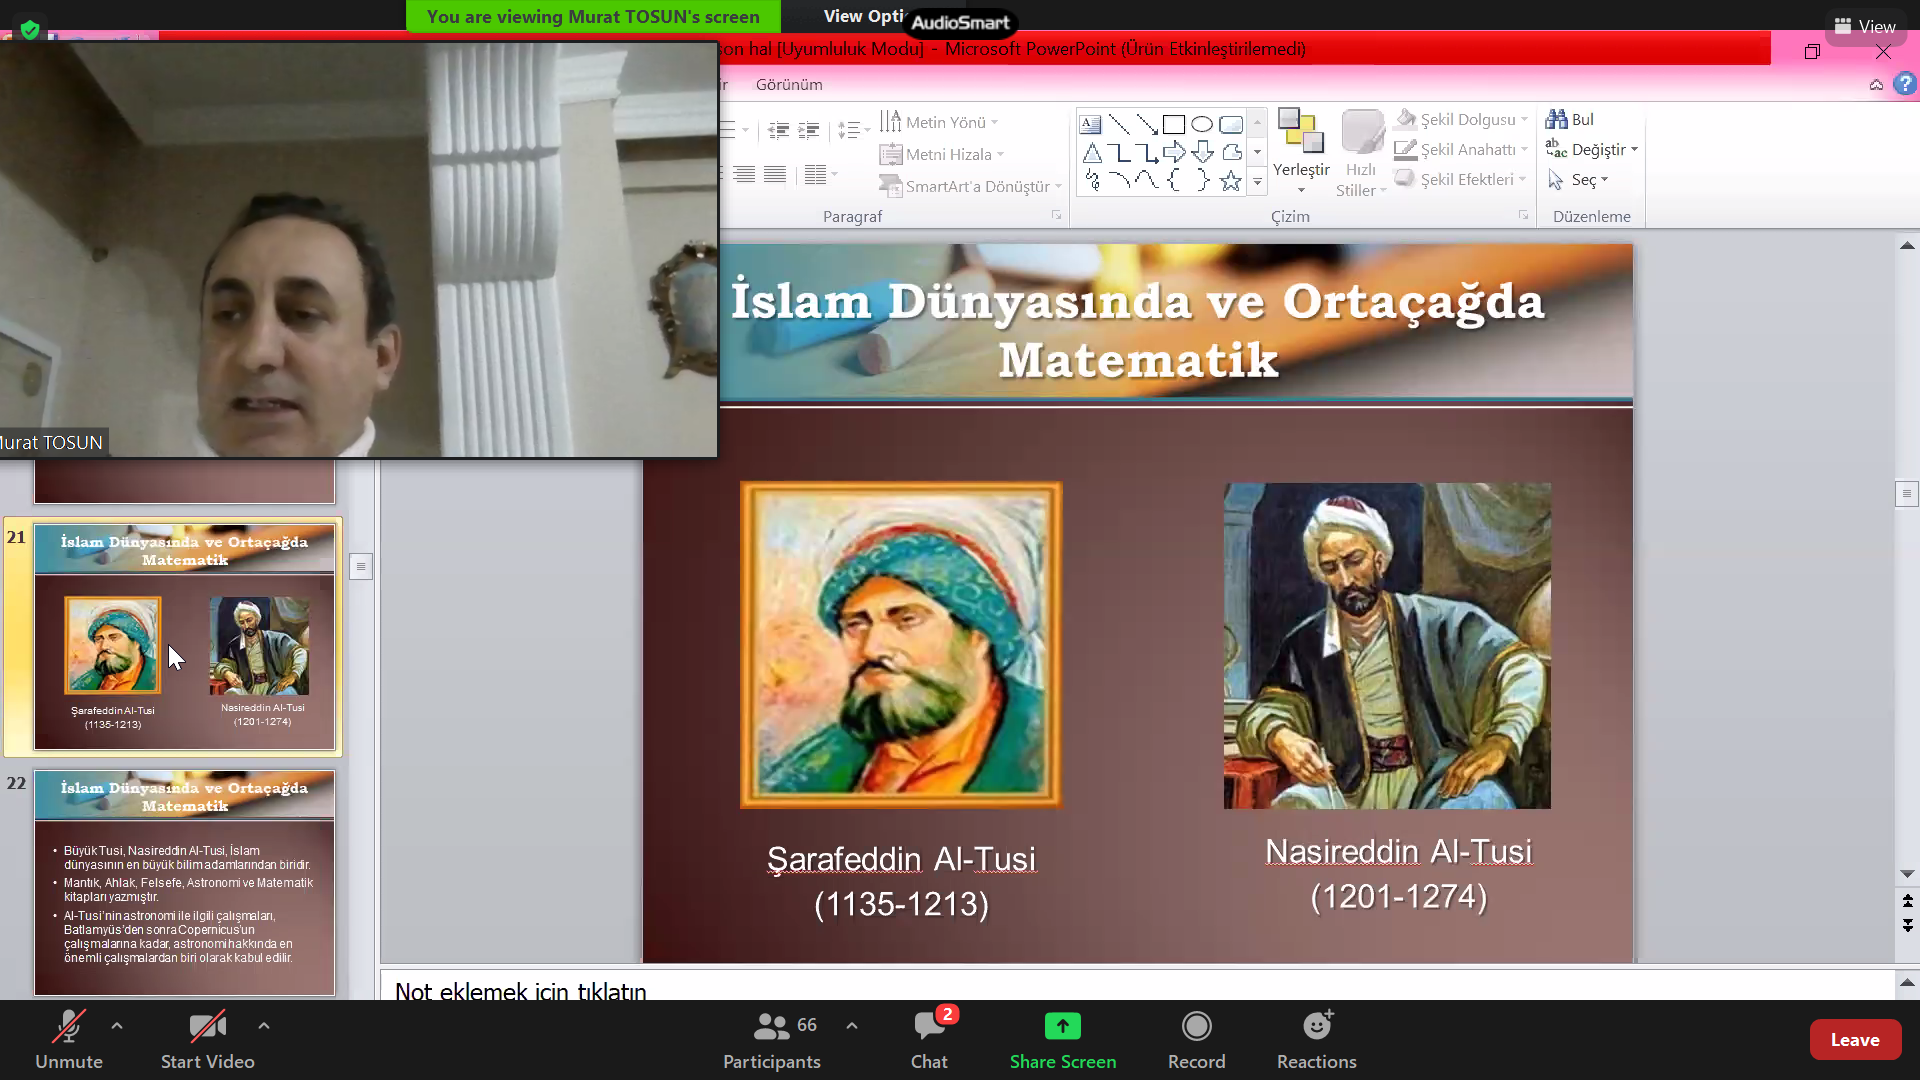This screenshot has height=1080, width=1920.
Task: Select the Scribble shape tool
Action: click(1091, 181)
